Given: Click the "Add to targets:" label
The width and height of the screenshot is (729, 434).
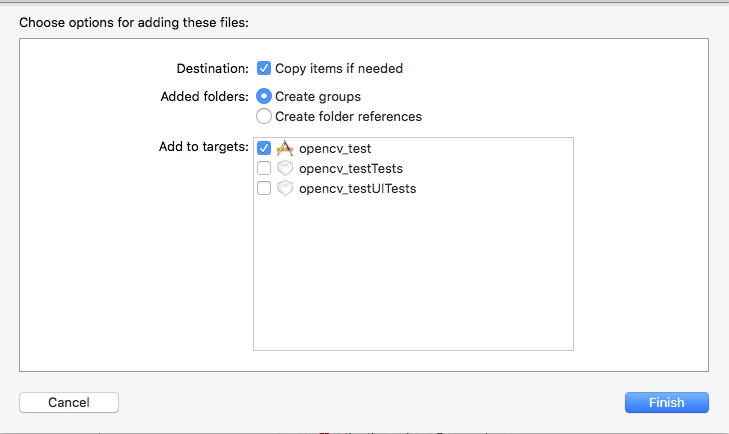Looking at the screenshot, I should tap(203, 146).
